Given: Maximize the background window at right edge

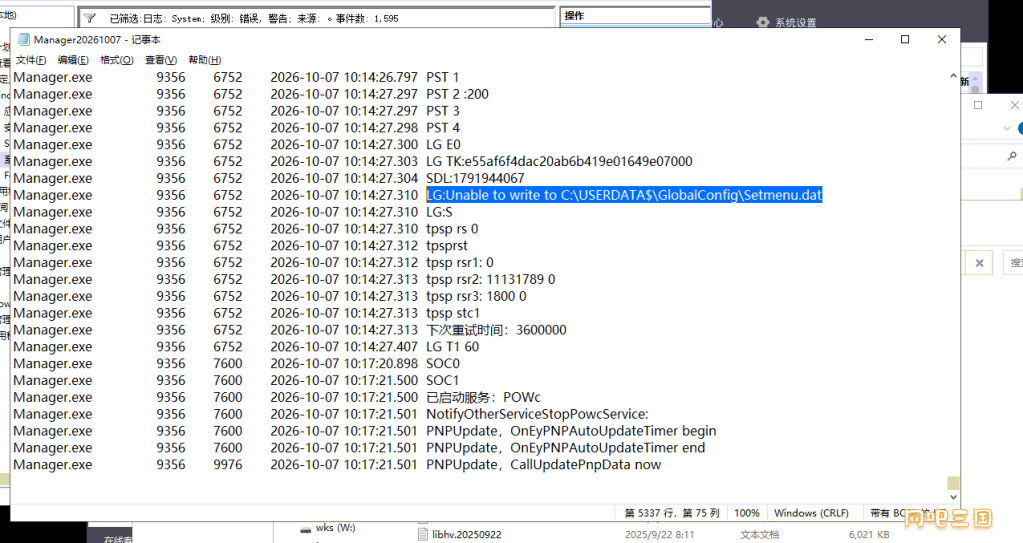Looking at the screenshot, I should point(978,105).
